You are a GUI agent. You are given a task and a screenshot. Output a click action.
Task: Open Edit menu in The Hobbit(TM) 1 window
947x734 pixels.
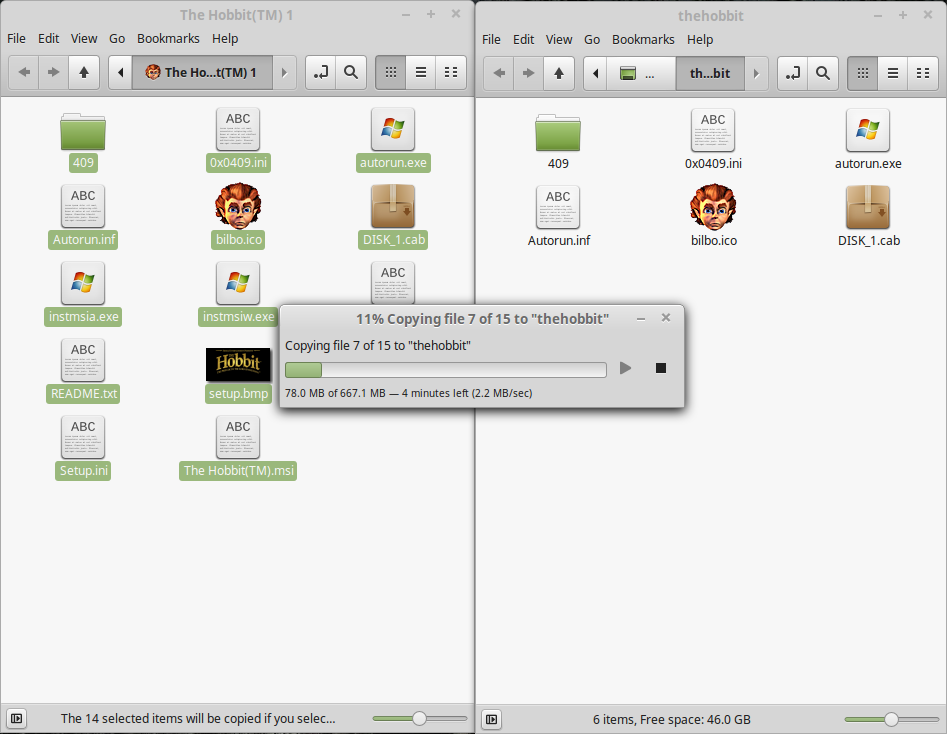(x=48, y=39)
